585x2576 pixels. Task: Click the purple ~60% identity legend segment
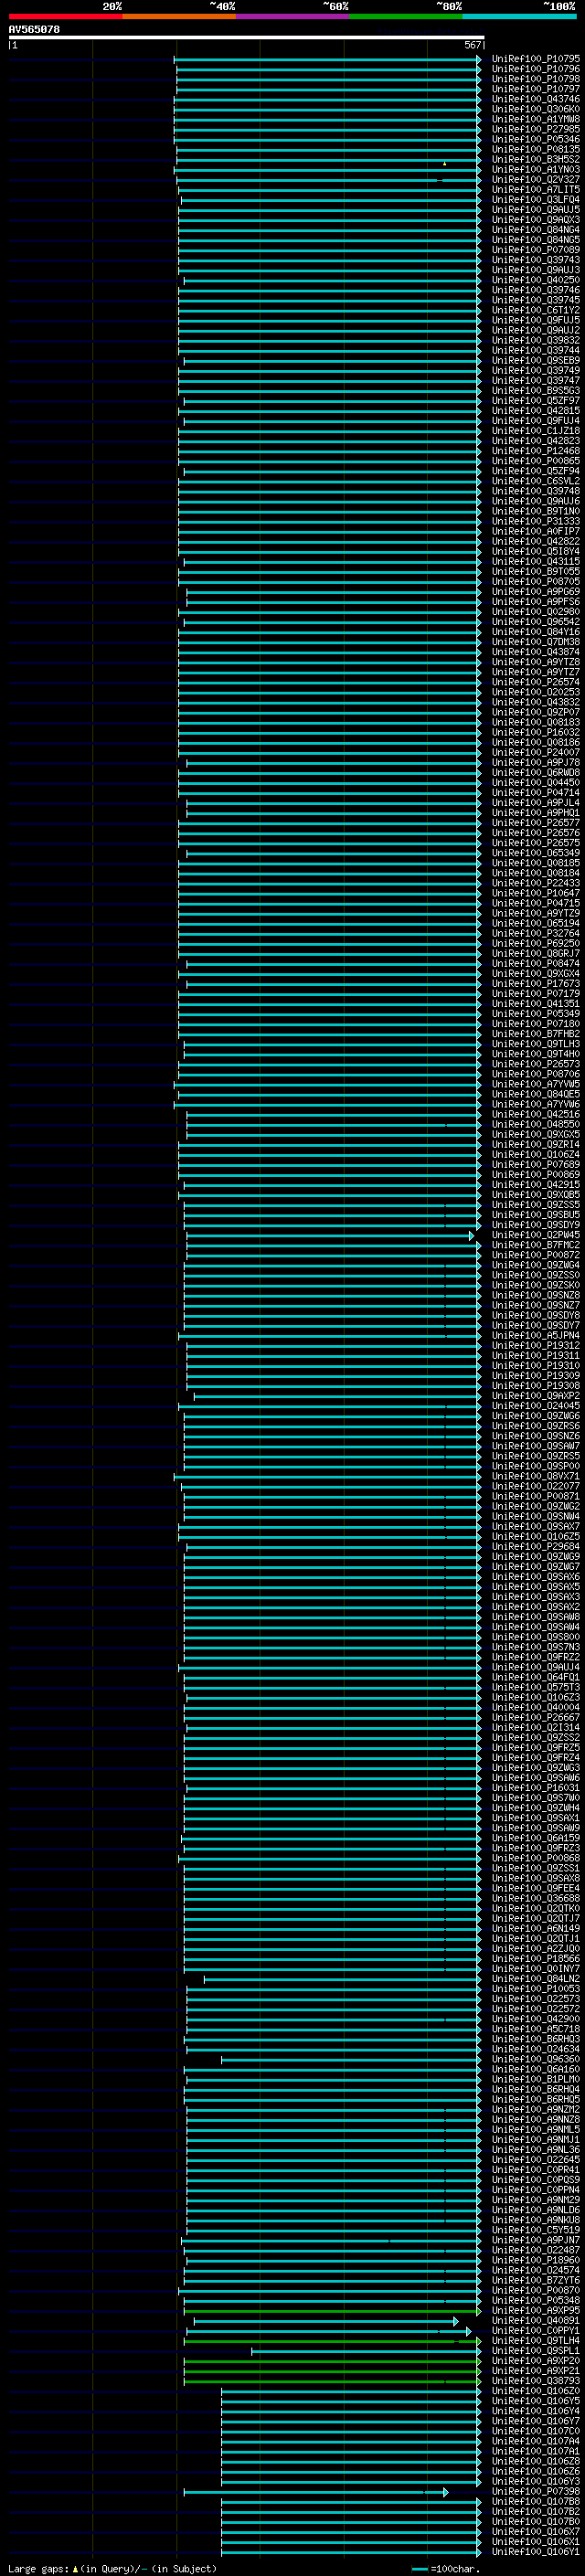pyautogui.click(x=292, y=16)
